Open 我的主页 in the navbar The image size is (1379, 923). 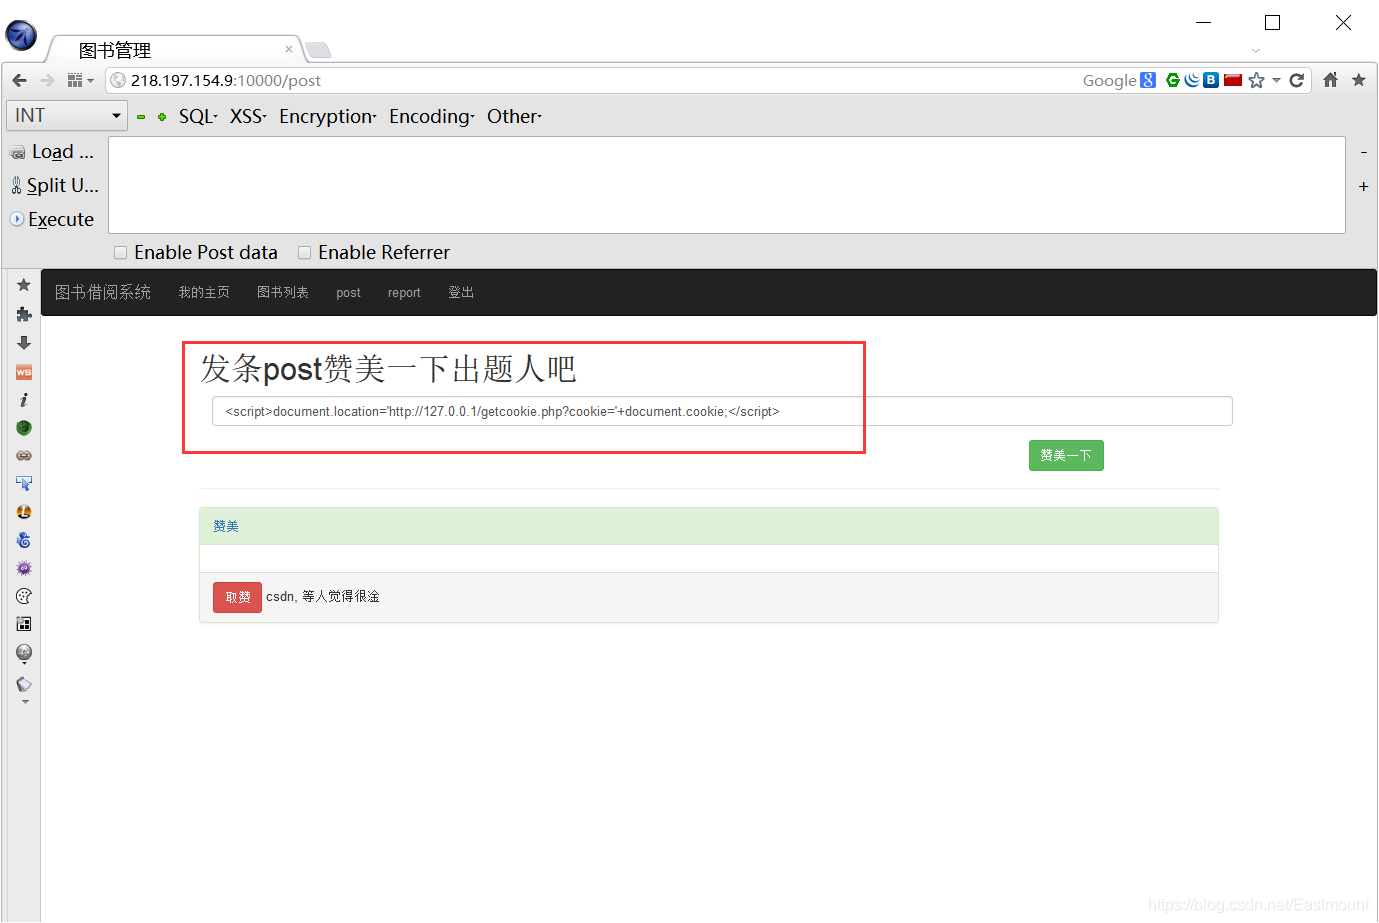pos(204,292)
